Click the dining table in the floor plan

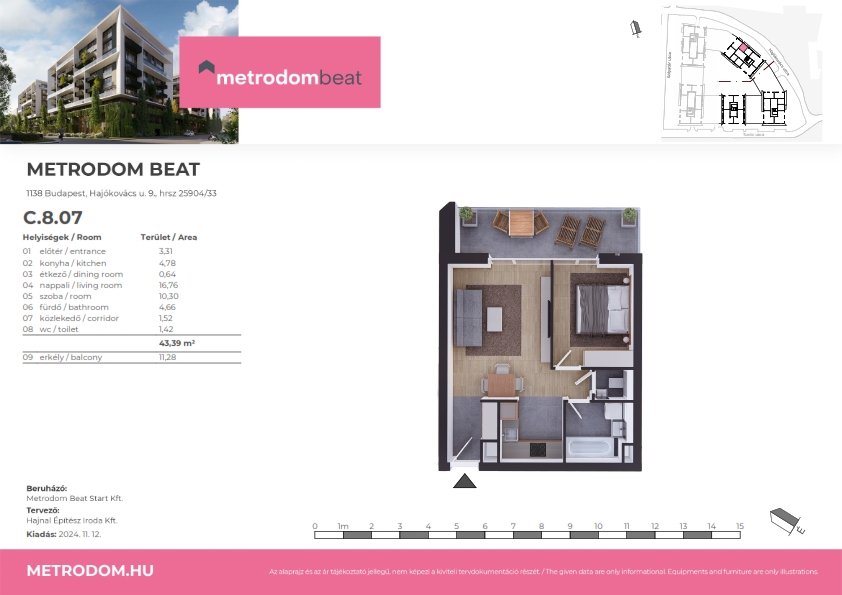(502, 383)
